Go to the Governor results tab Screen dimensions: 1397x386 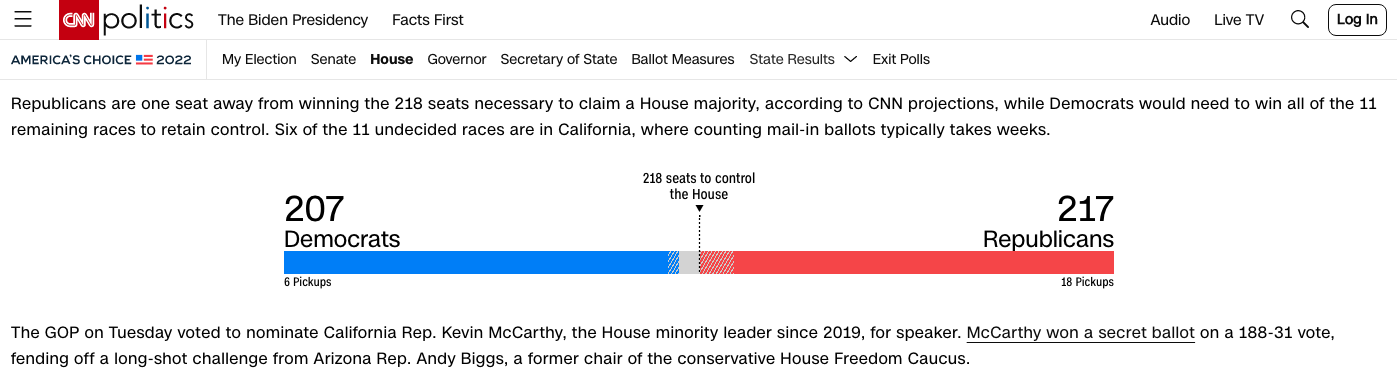(457, 59)
